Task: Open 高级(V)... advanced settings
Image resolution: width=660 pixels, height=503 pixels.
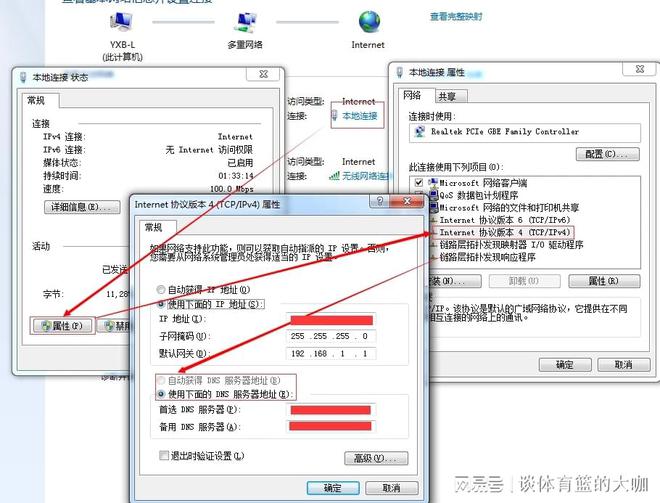Action: [375, 458]
